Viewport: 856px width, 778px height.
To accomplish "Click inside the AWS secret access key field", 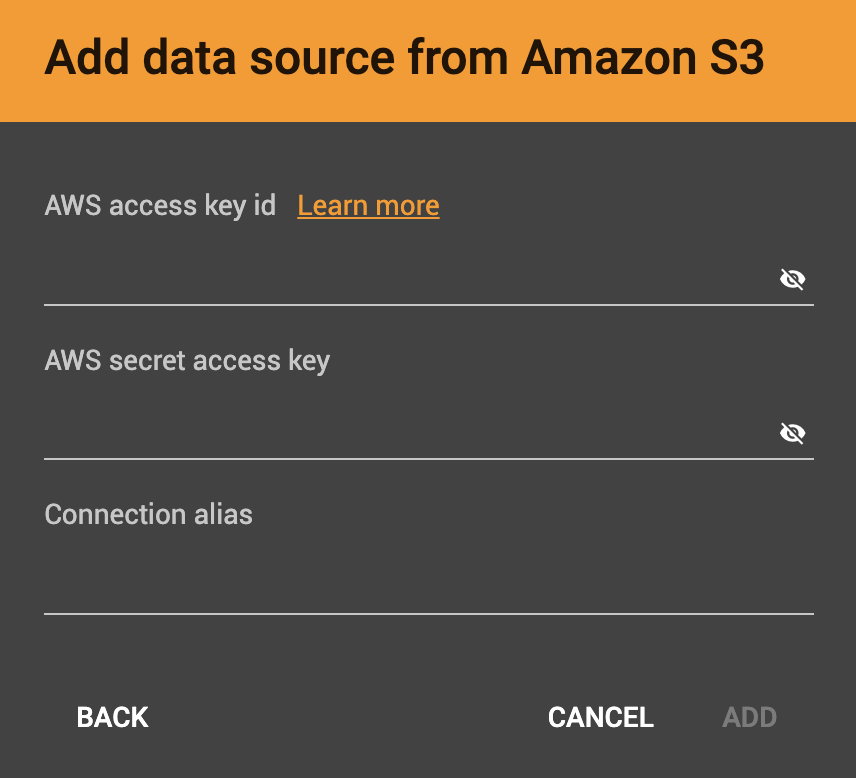I will click(x=400, y=435).
